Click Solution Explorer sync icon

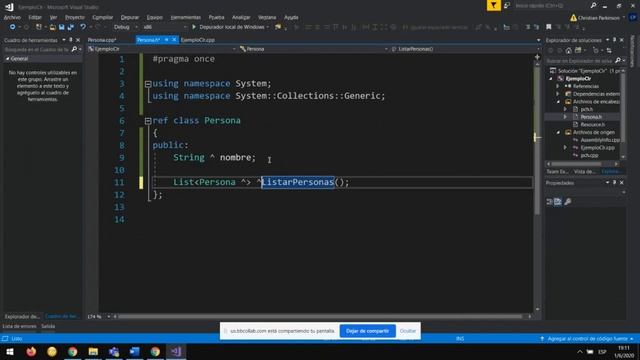(609, 50)
